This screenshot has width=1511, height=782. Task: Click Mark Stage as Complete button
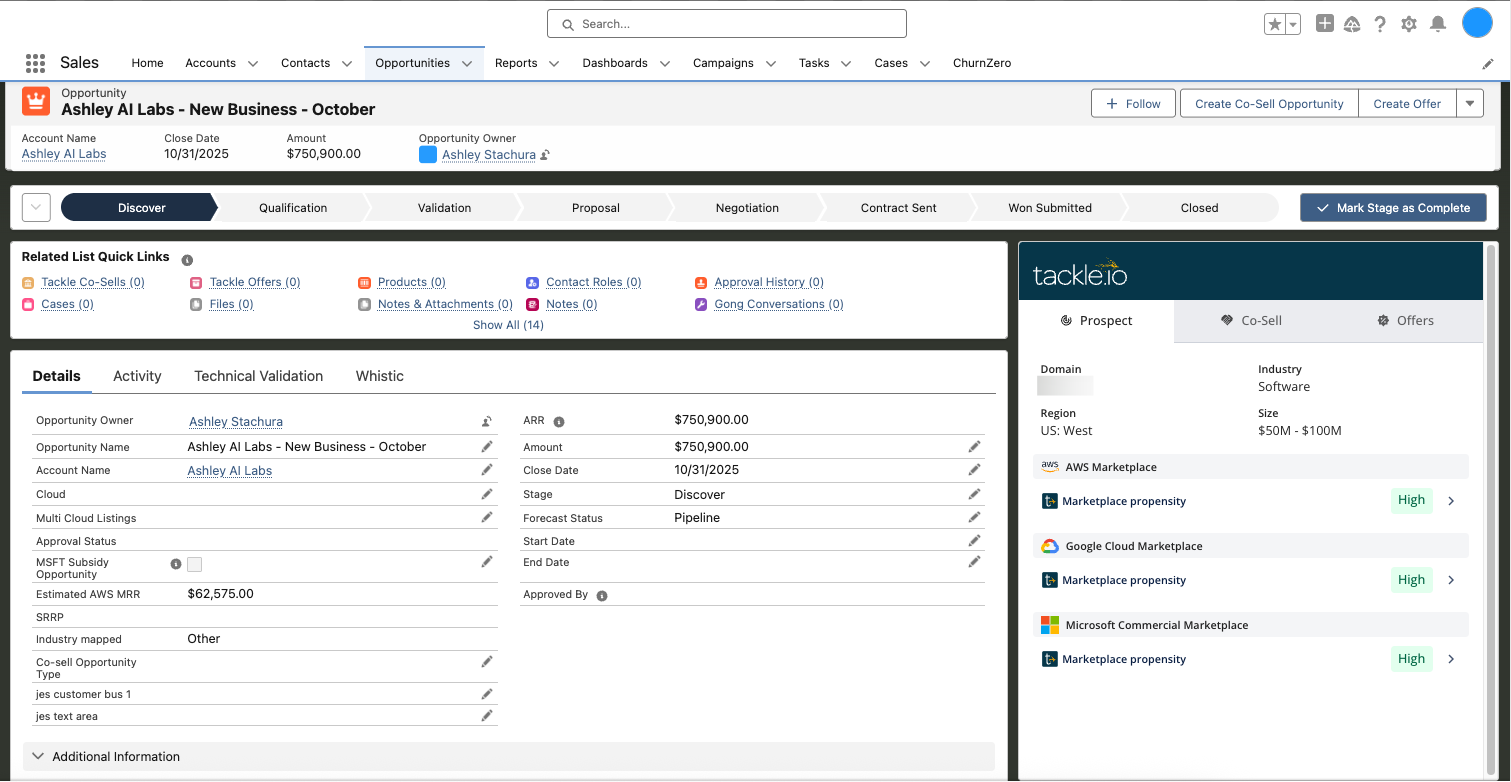point(1392,208)
